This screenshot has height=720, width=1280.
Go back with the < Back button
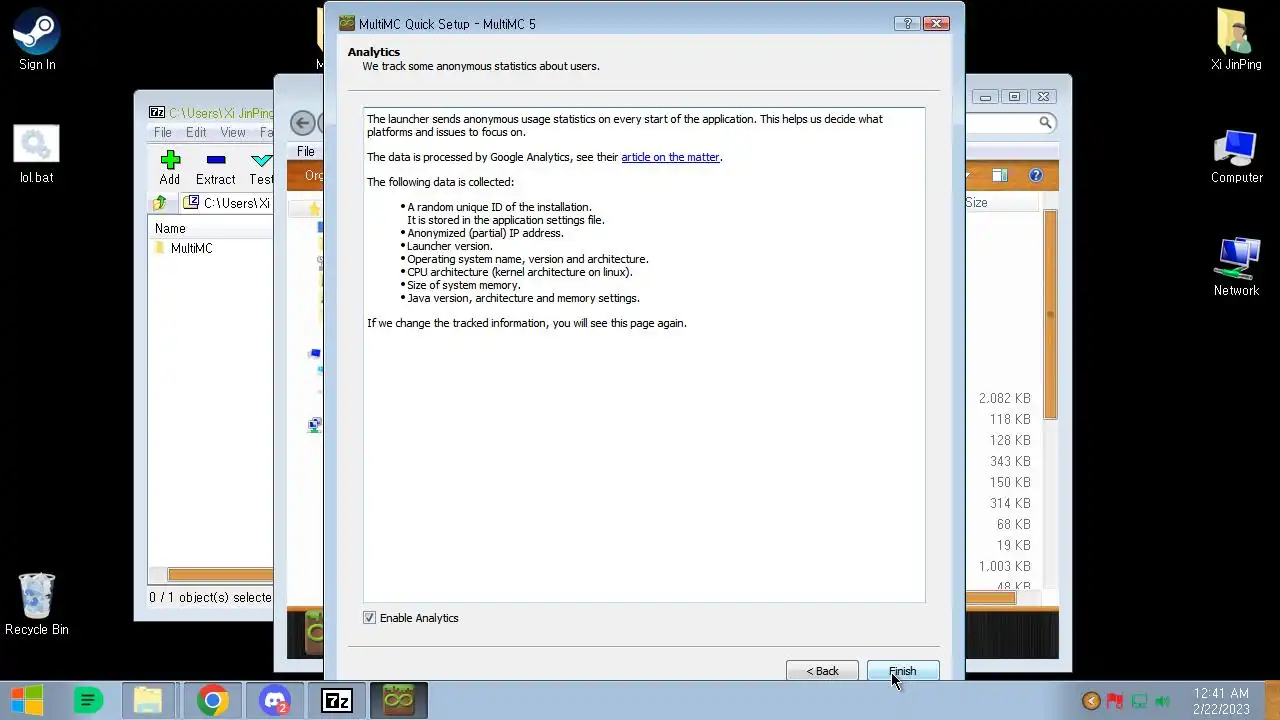822,671
